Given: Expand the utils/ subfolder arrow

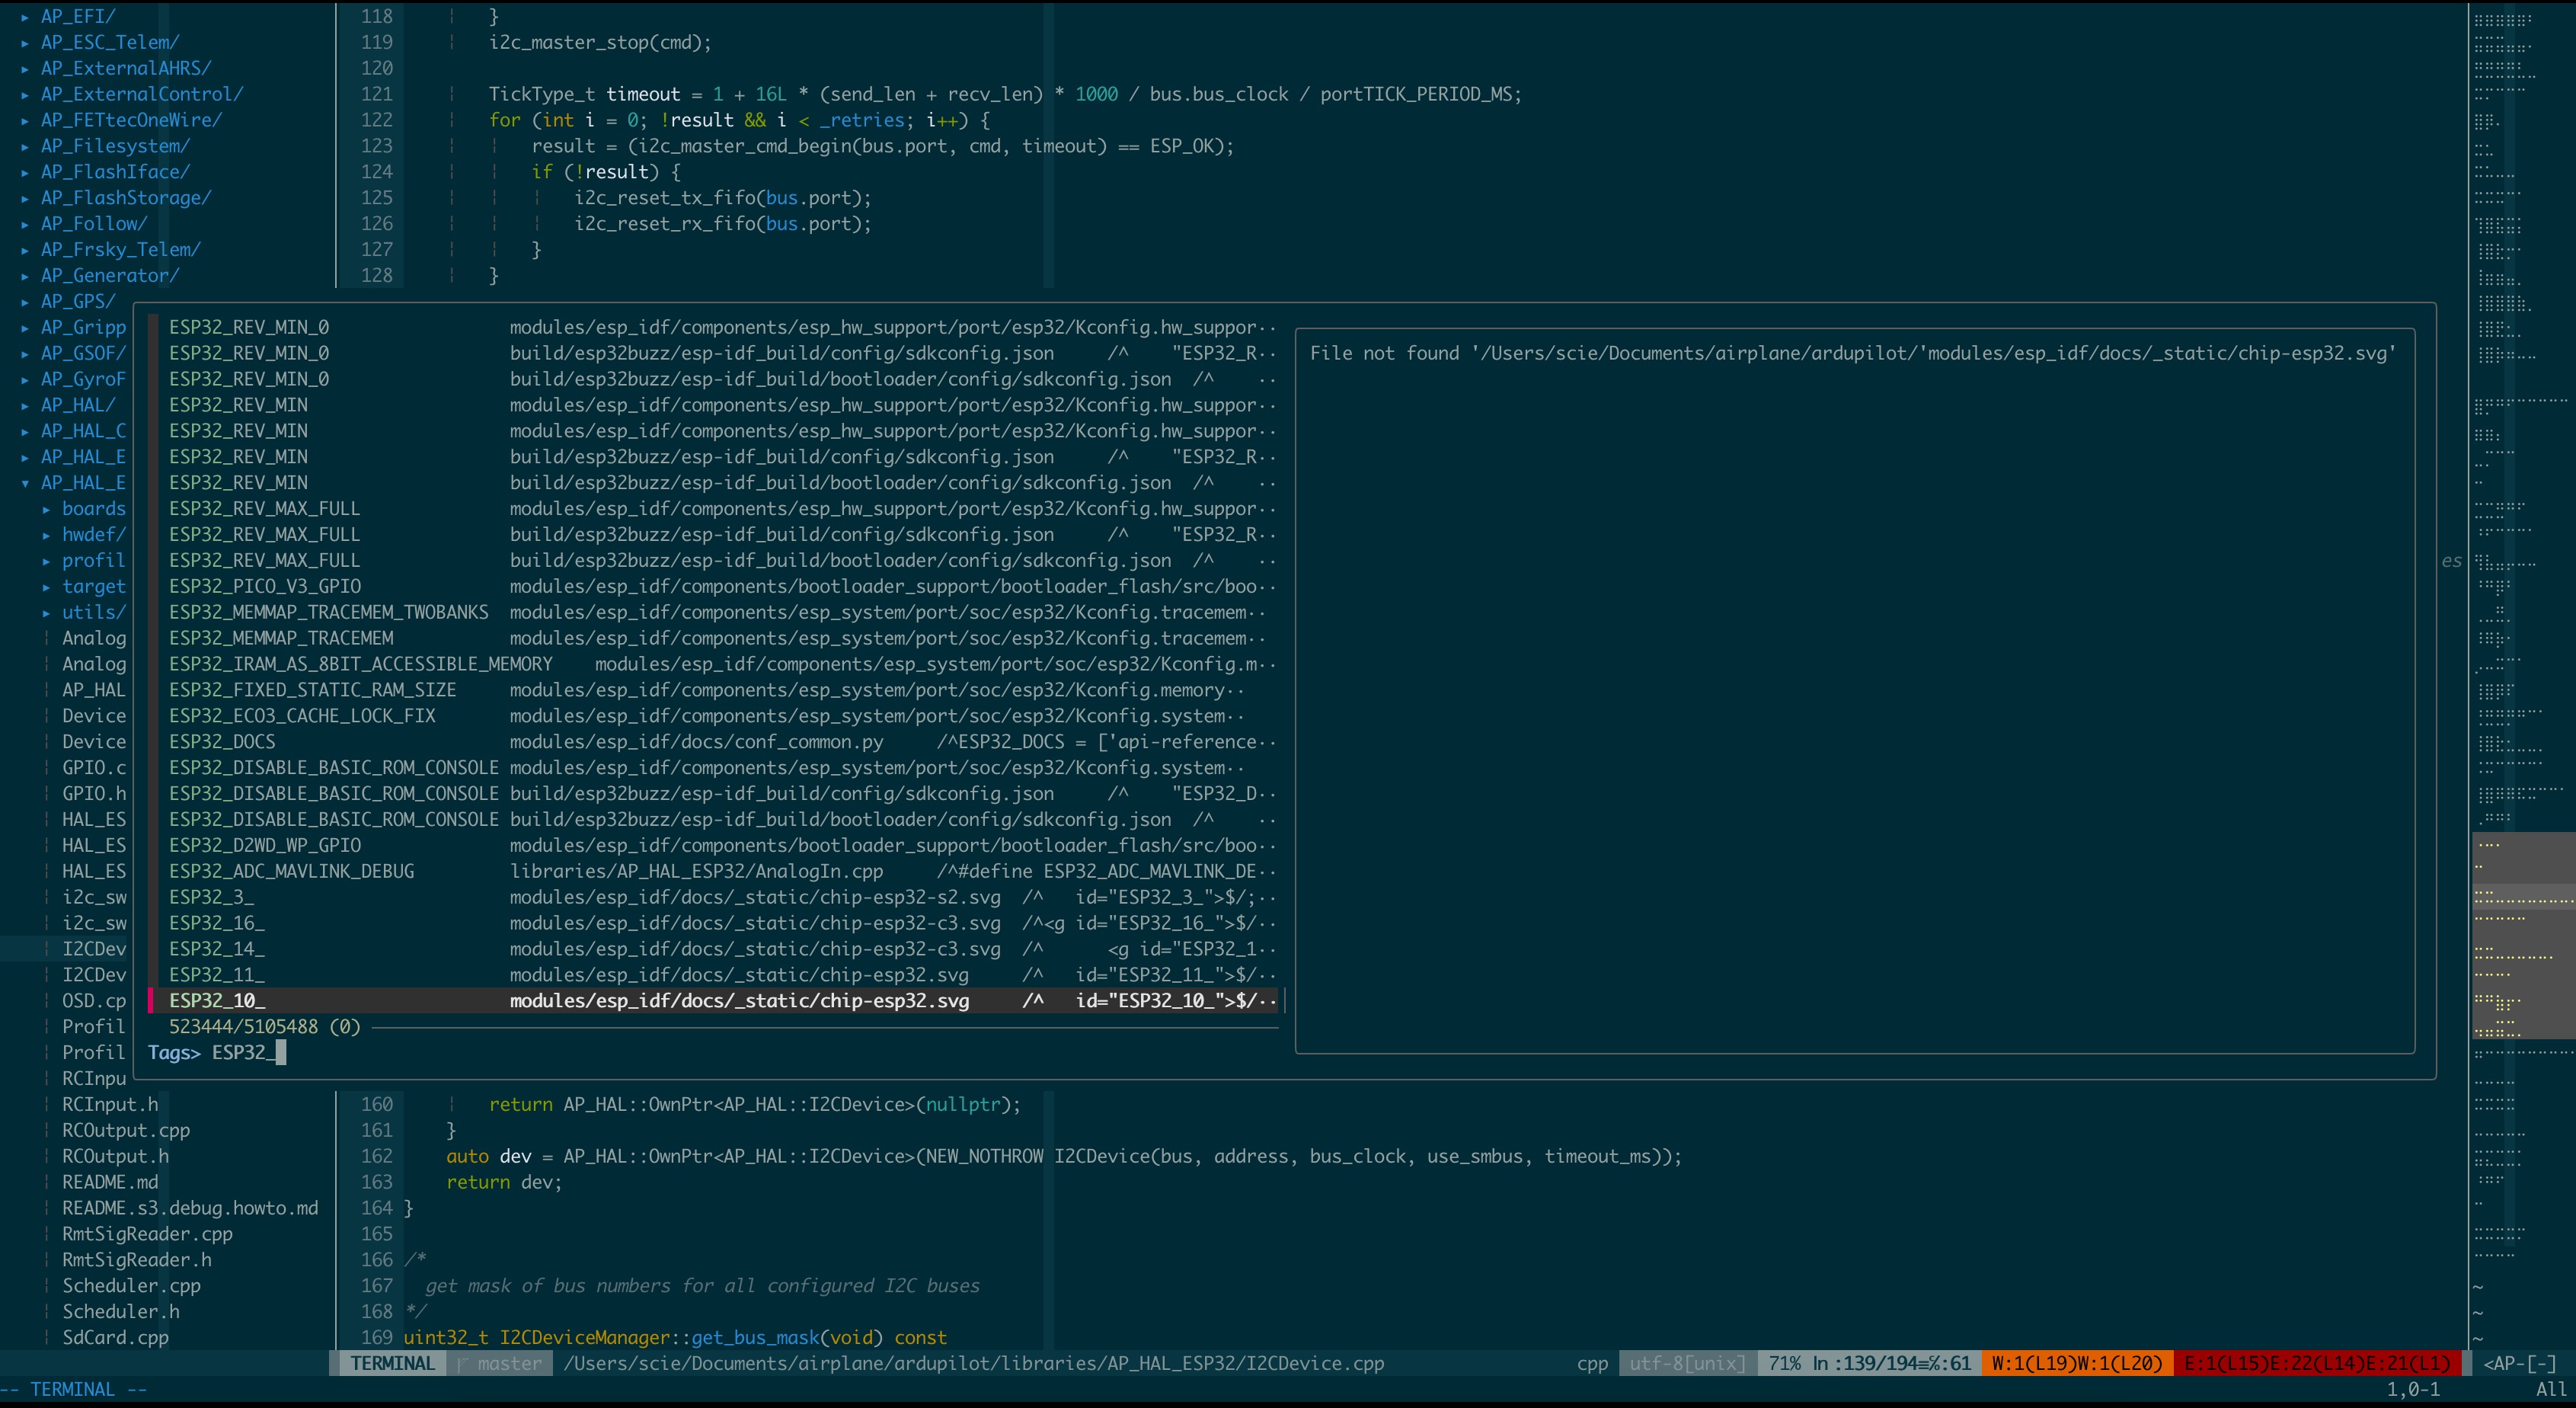Looking at the screenshot, I should pyautogui.click(x=46, y=613).
